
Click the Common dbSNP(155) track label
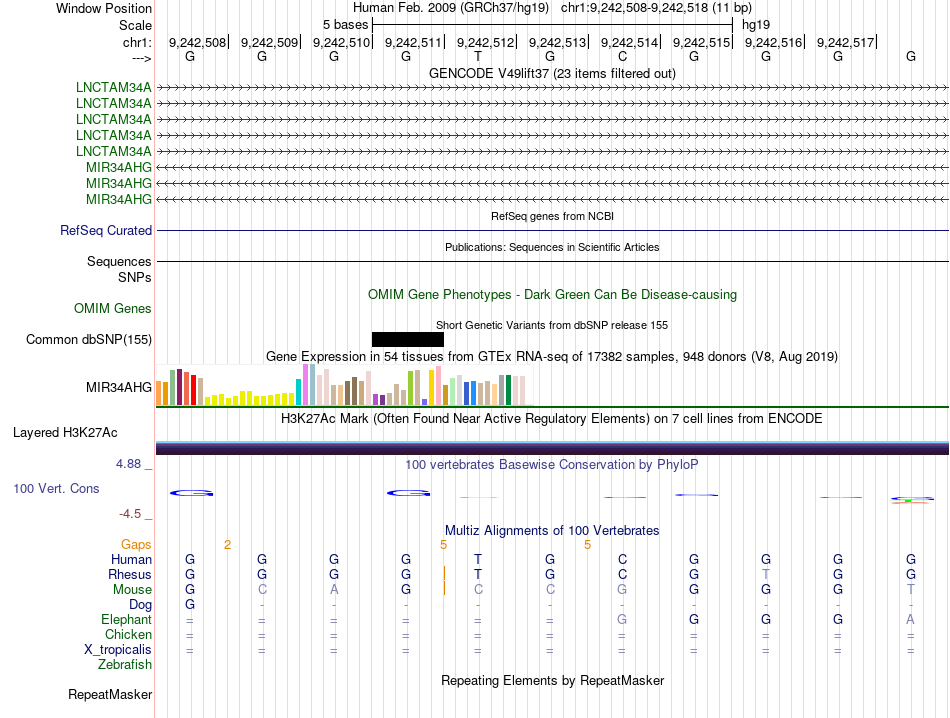(88, 339)
